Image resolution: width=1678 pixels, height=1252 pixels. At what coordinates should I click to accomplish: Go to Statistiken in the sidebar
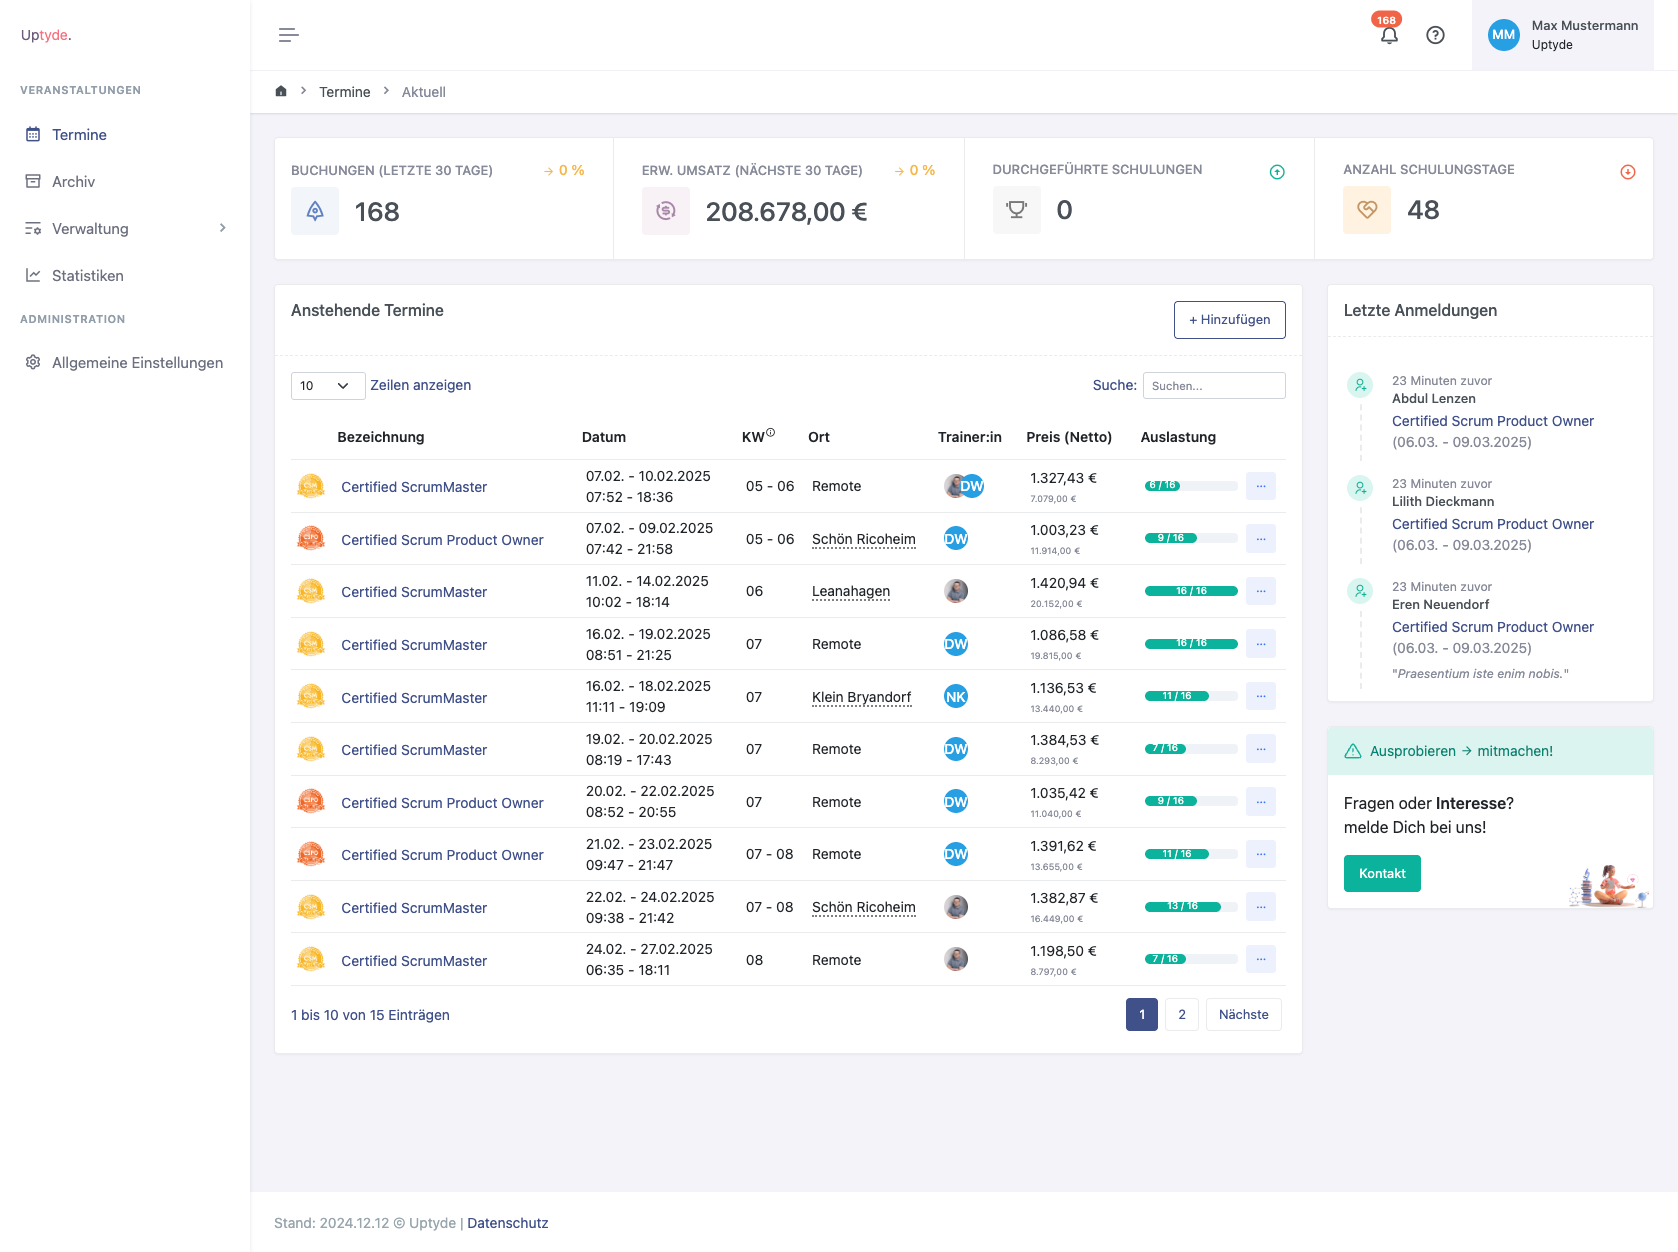point(87,276)
